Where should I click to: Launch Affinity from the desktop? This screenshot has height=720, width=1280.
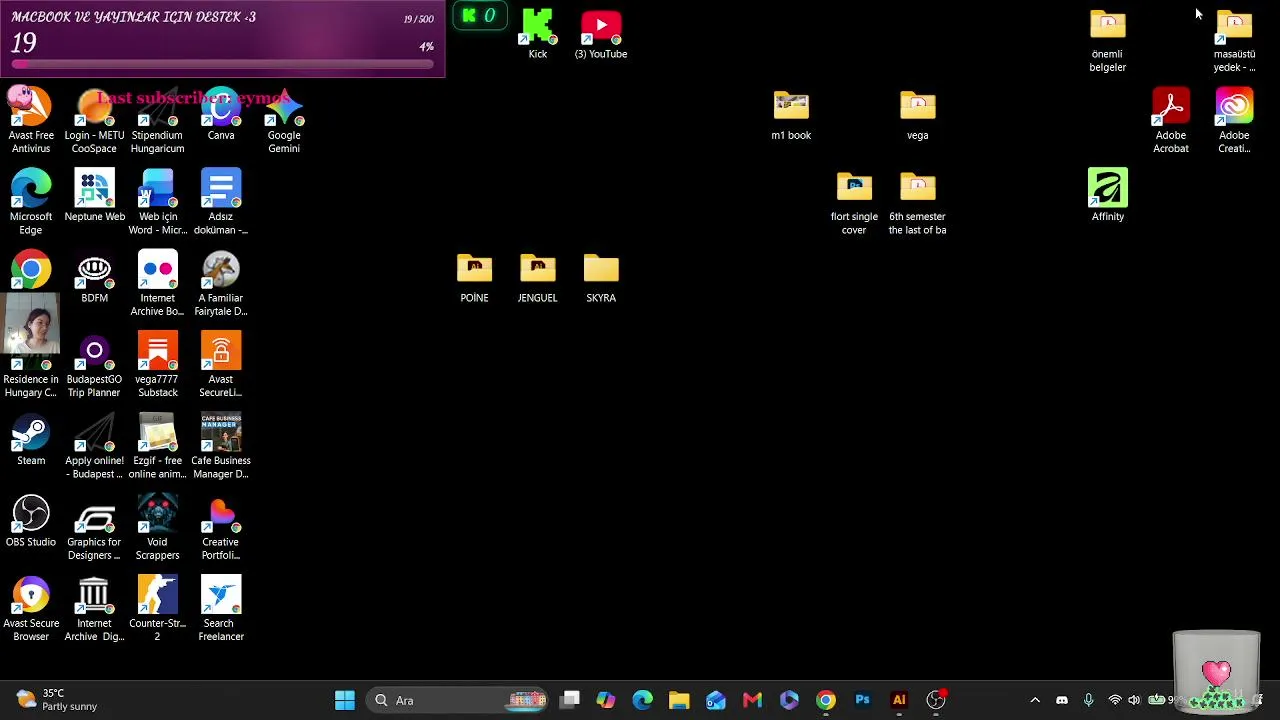(x=1108, y=196)
